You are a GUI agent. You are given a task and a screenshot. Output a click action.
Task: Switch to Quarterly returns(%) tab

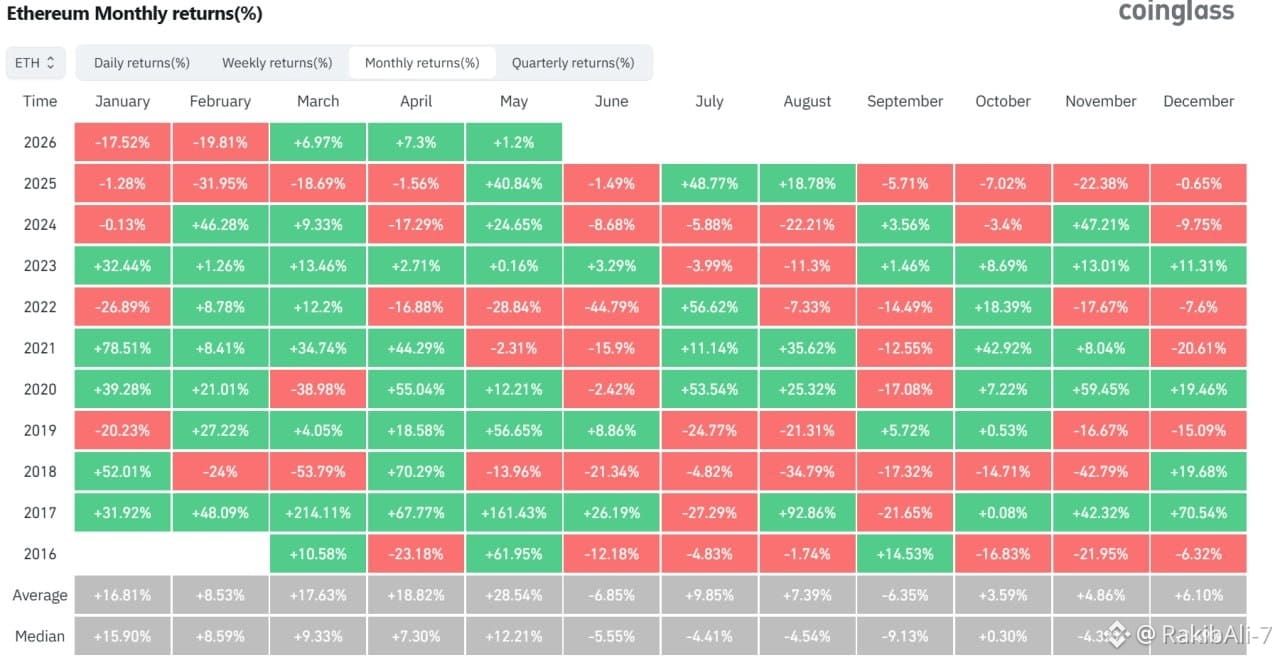pyautogui.click(x=573, y=62)
